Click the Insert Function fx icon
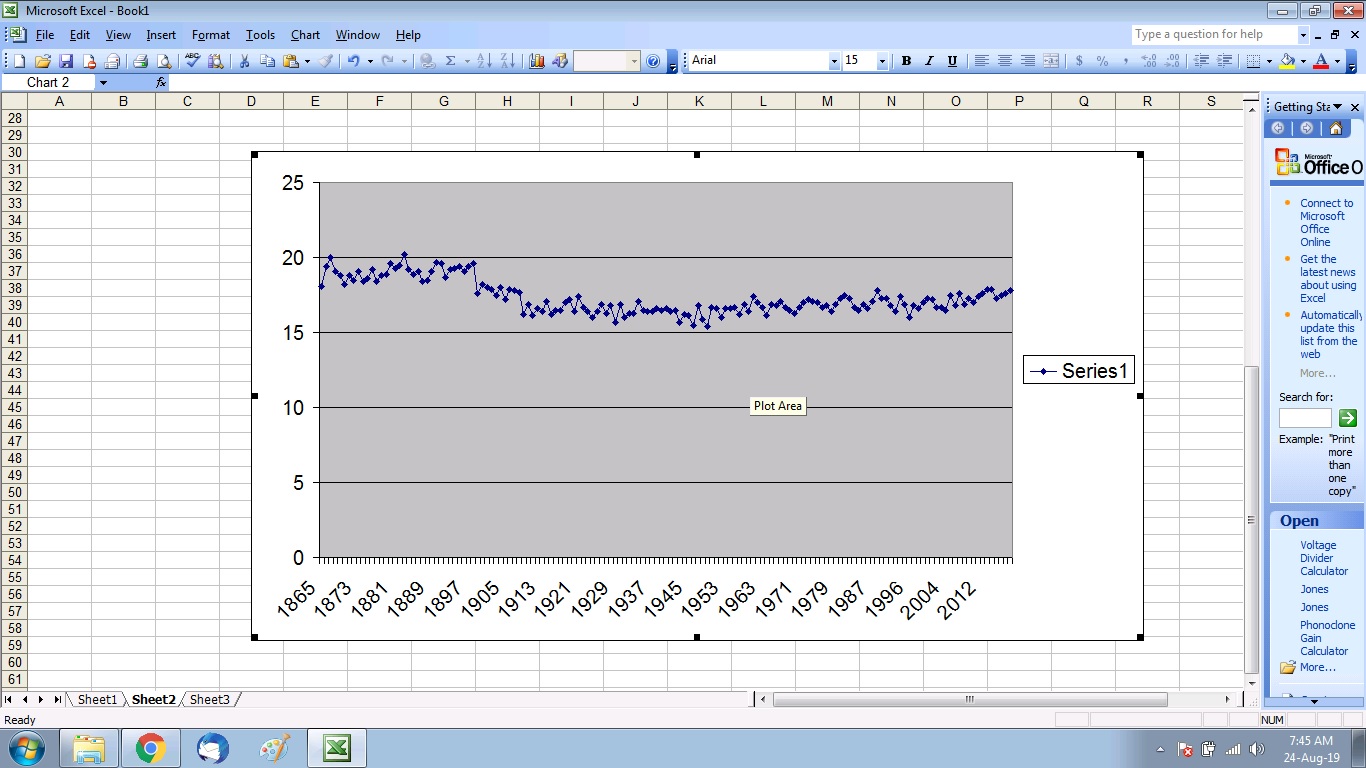1366x768 pixels. [161, 83]
